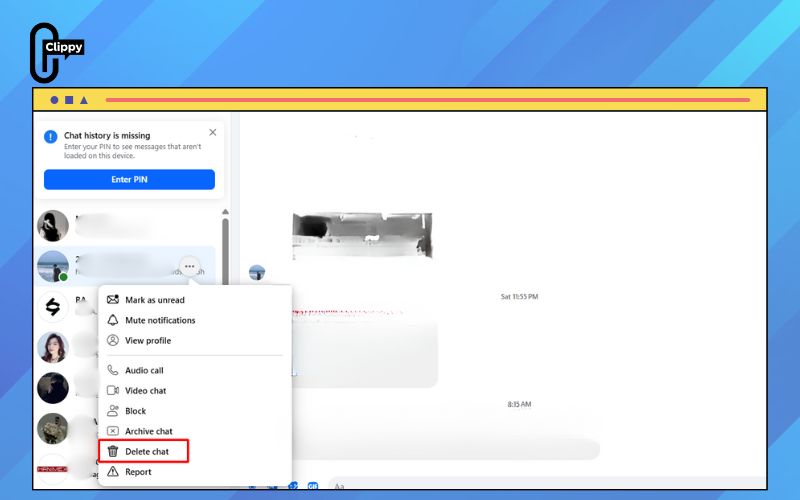This screenshot has width=800, height=500.
Task: Dismiss the Chat history is missing notice
Action: [x=213, y=133]
